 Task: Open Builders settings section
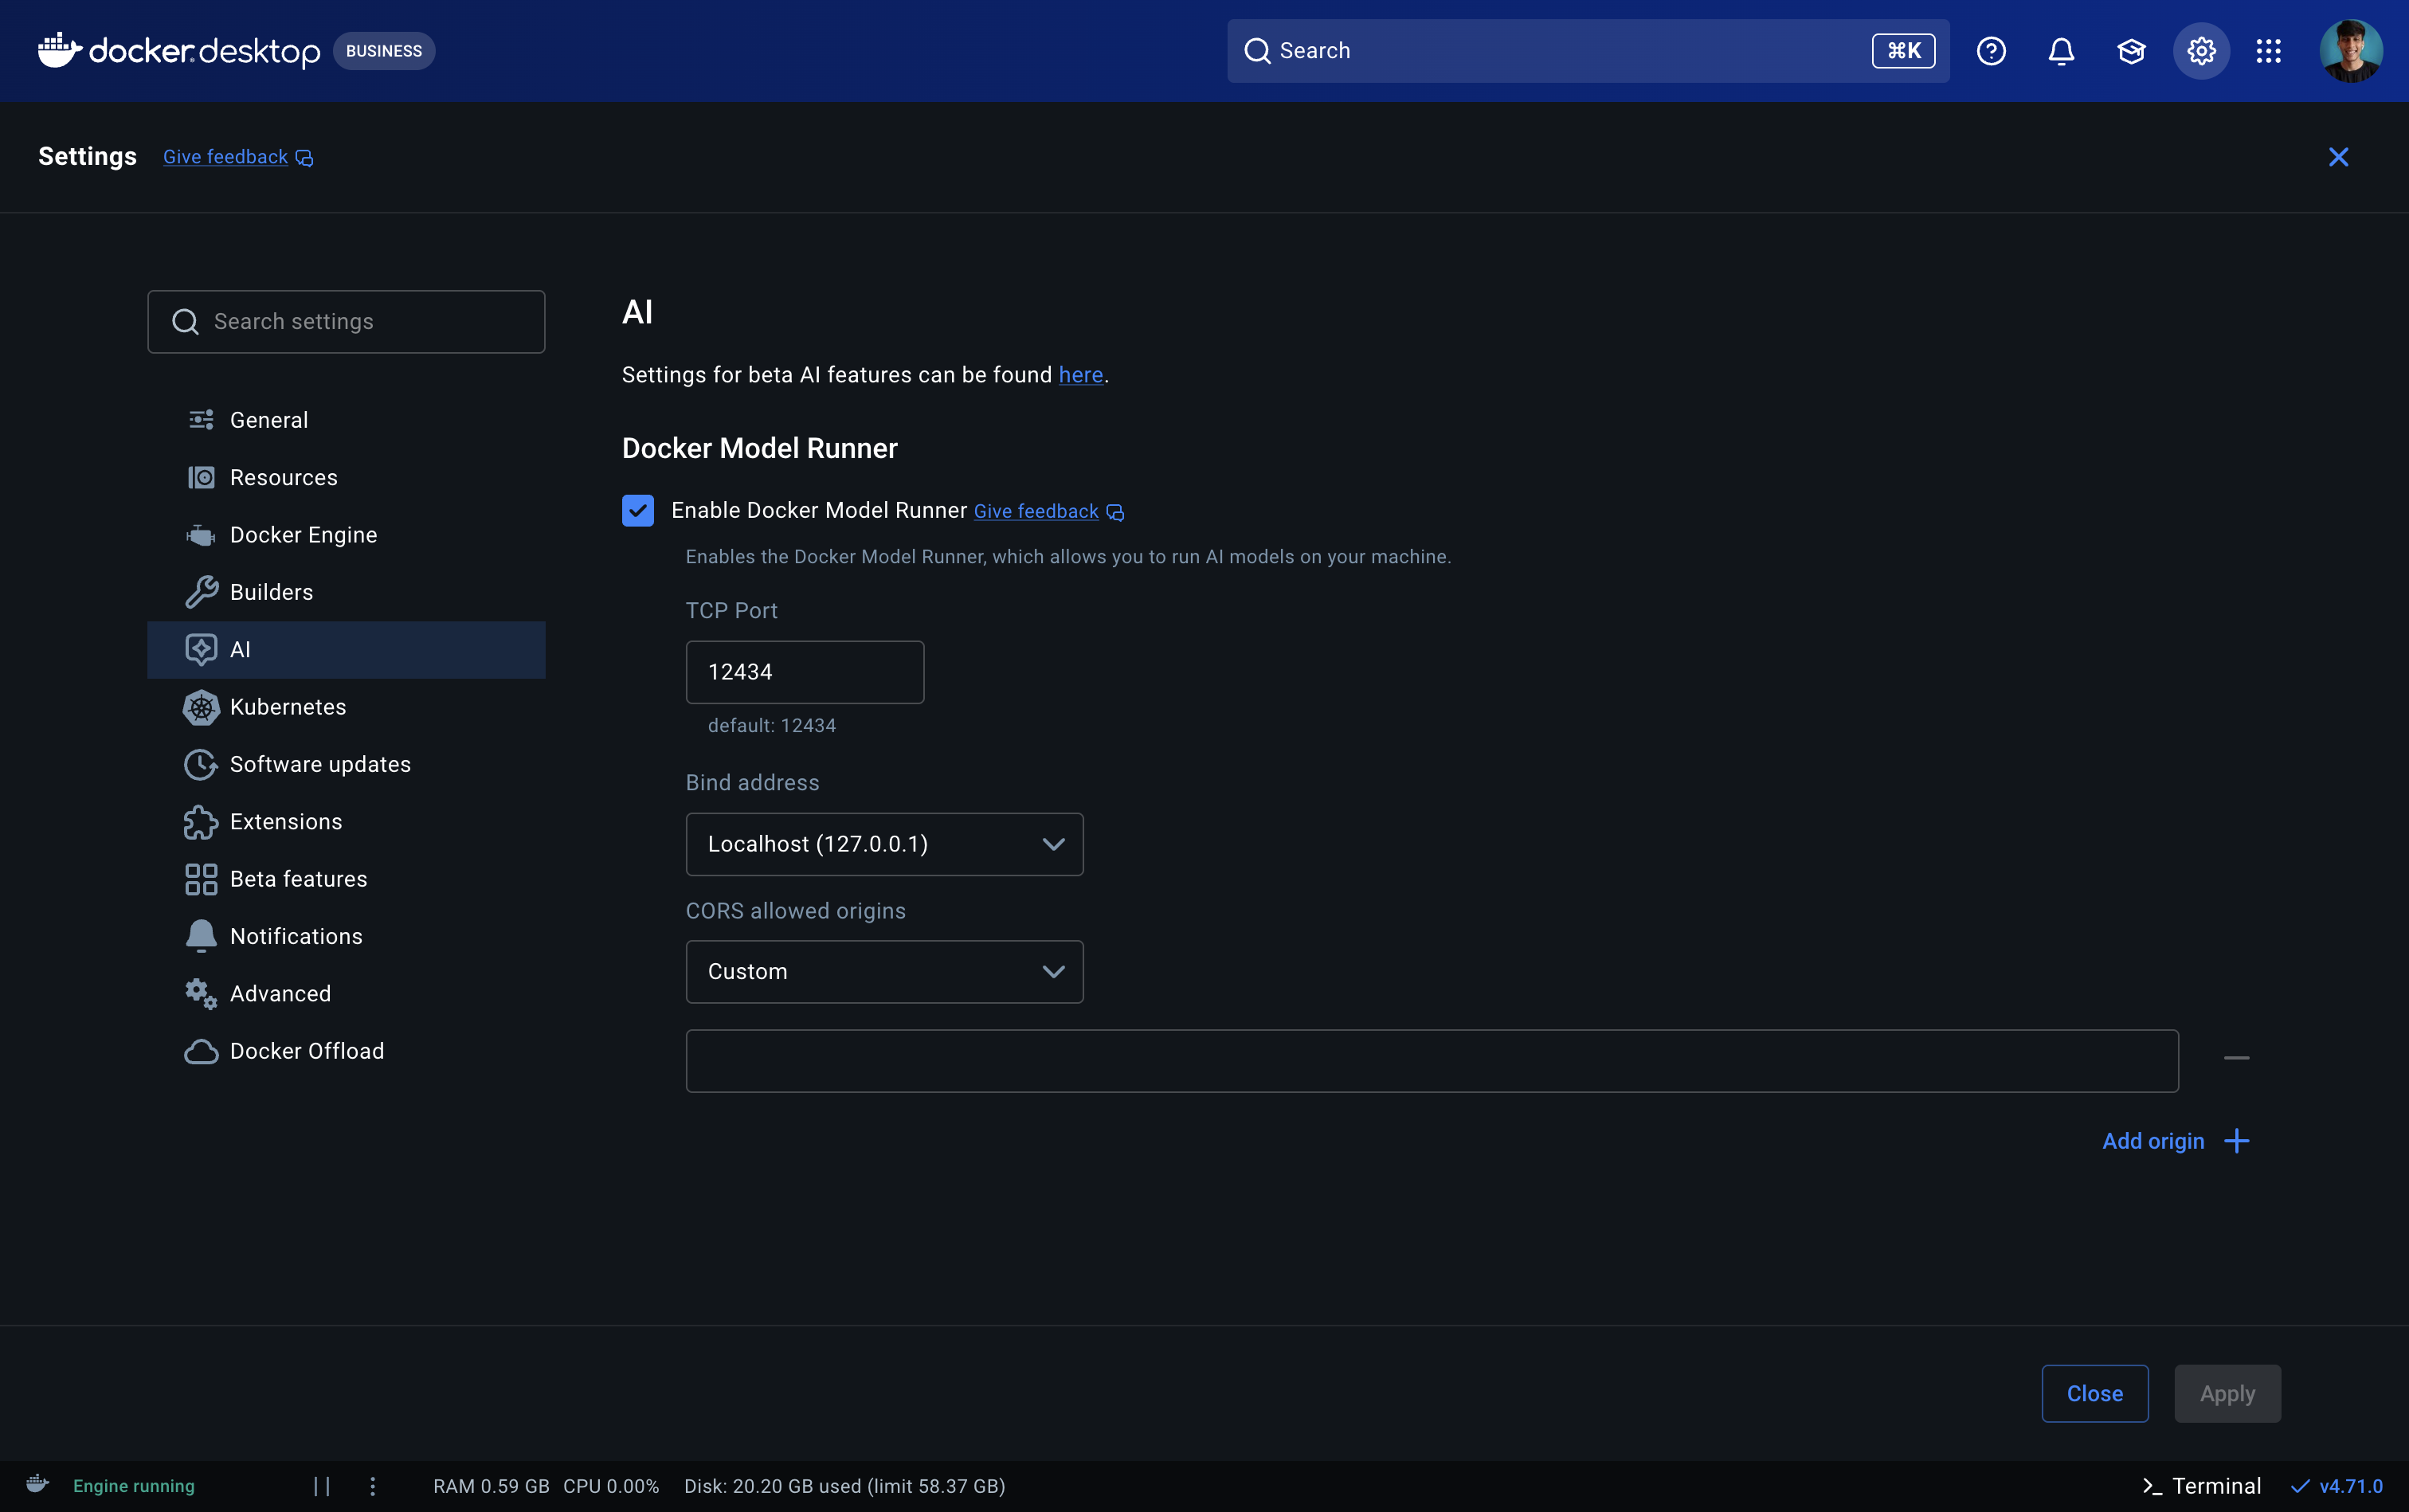pos(346,592)
